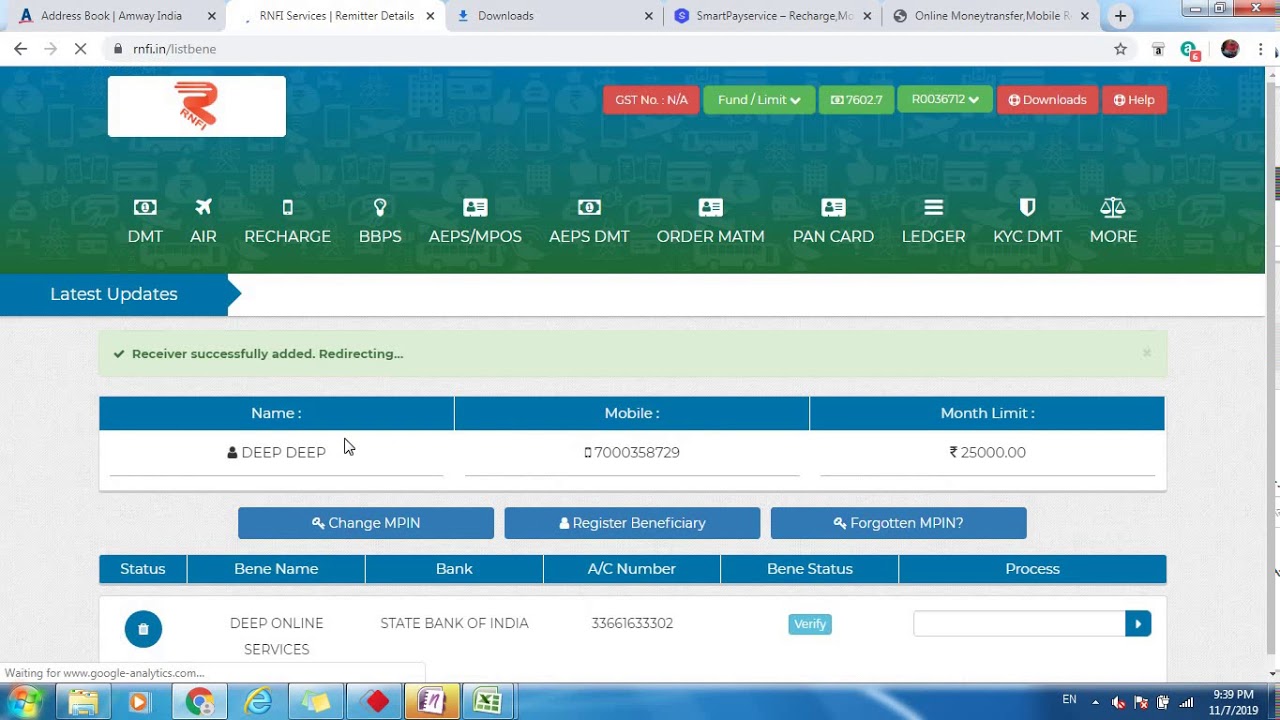Open the AEPS DMT section
The width and height of the screenshot is (1280, 720).
click(x=589, y=221)
